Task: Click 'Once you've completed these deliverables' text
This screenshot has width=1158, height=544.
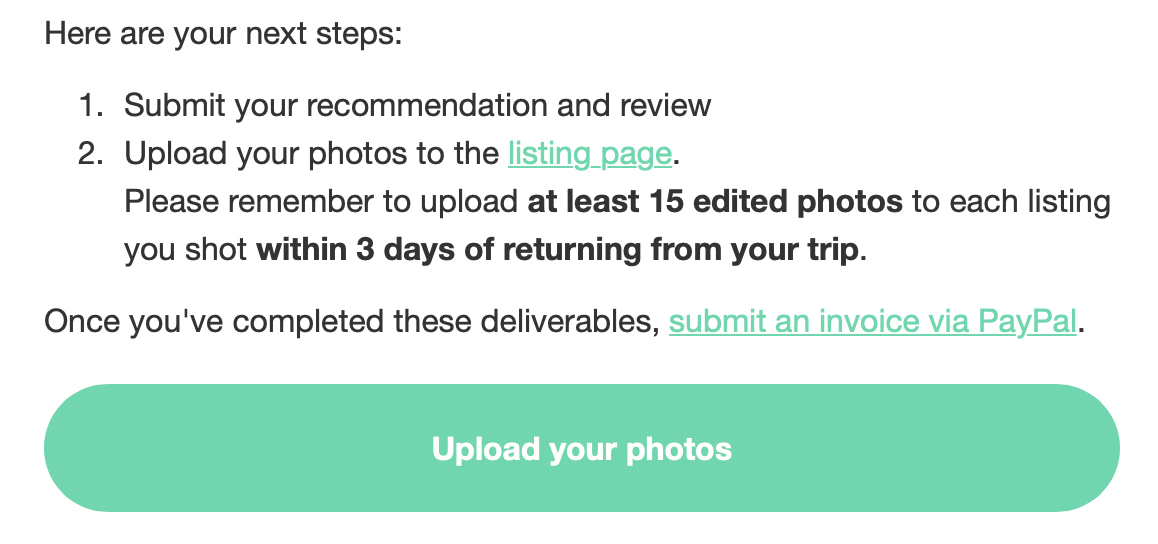Action: pos(352,322)
